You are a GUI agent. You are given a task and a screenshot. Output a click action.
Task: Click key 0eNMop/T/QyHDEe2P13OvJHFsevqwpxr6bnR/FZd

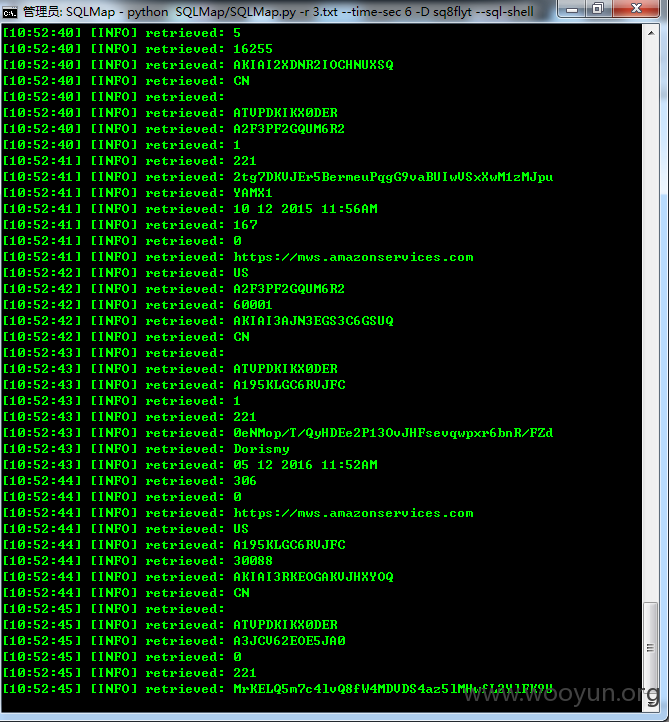pos(393,433)
